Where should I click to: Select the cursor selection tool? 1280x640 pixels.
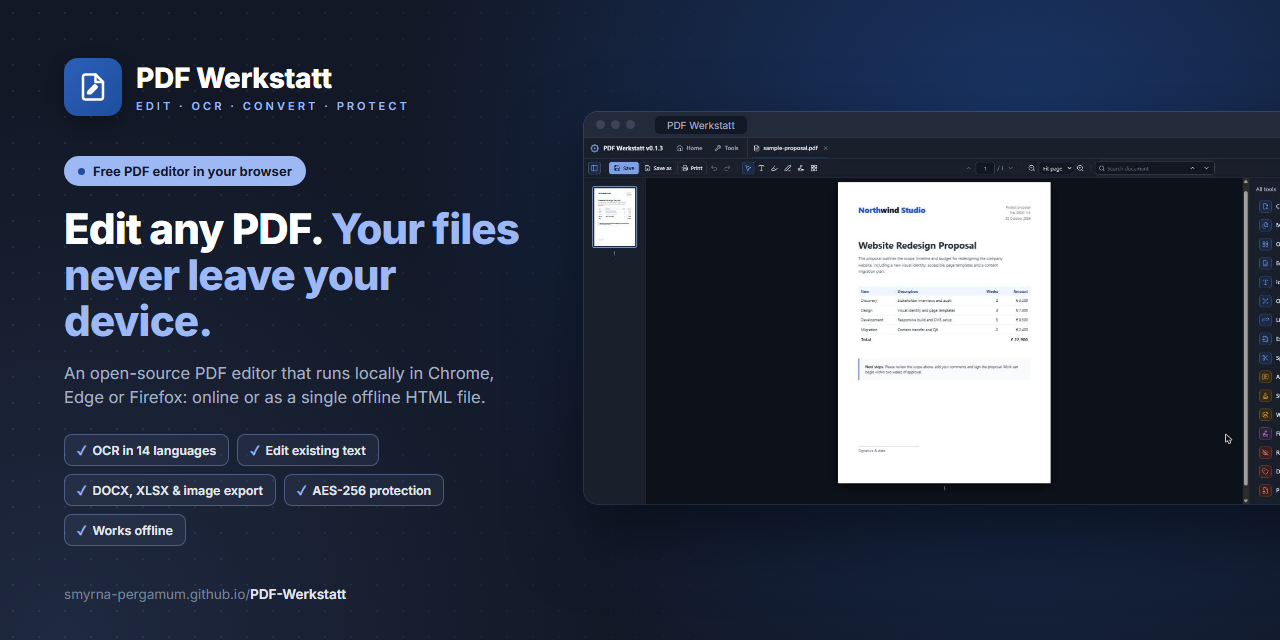click(x=748, y=168)
